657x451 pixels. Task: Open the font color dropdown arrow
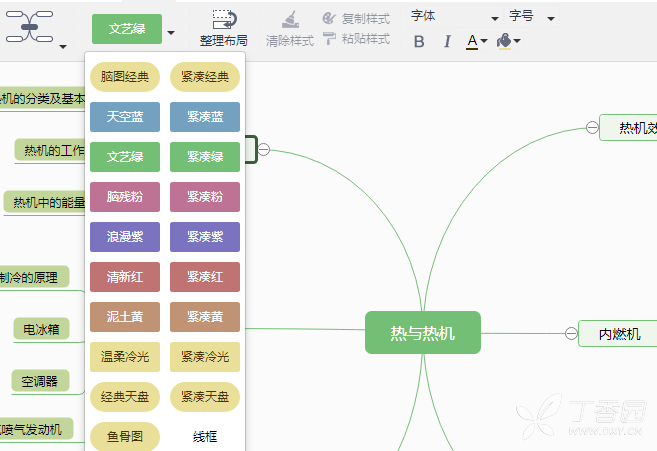coord(484,41)
